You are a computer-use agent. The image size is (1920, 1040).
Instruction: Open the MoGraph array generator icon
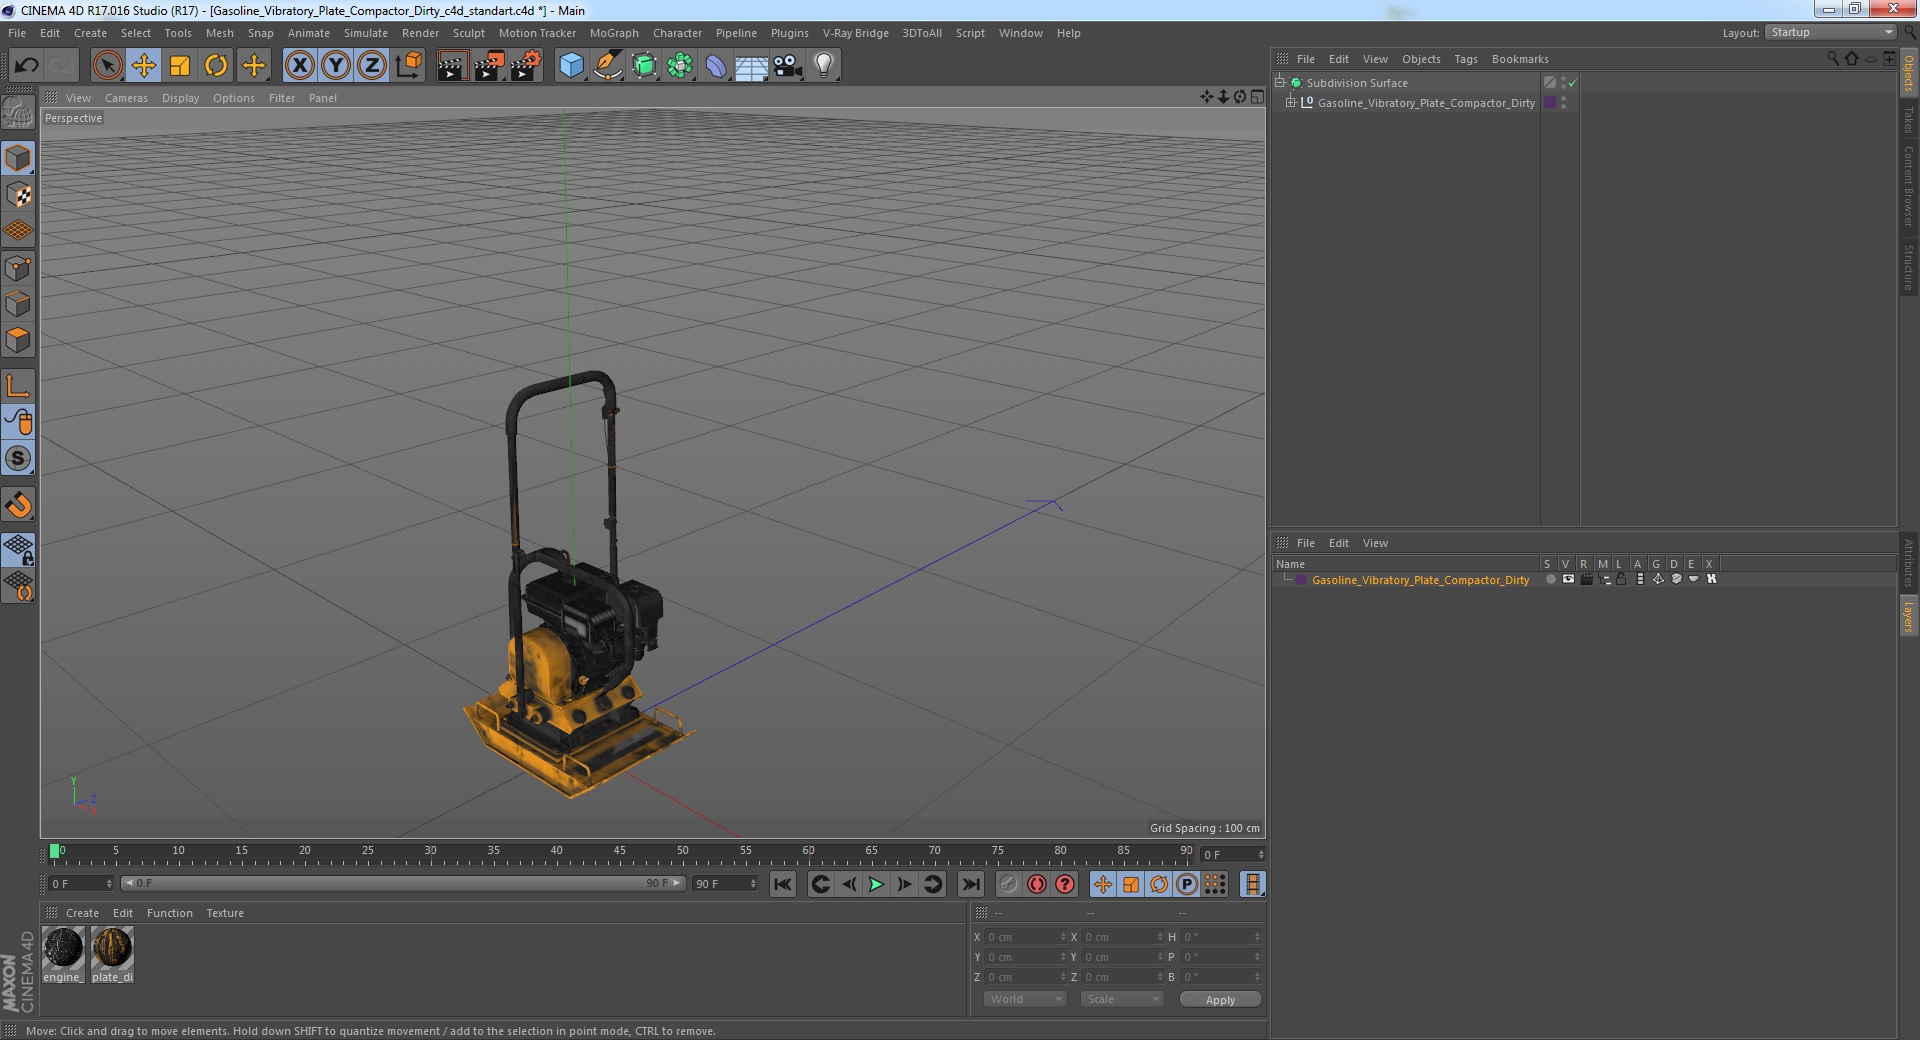(x=680, y=66)
